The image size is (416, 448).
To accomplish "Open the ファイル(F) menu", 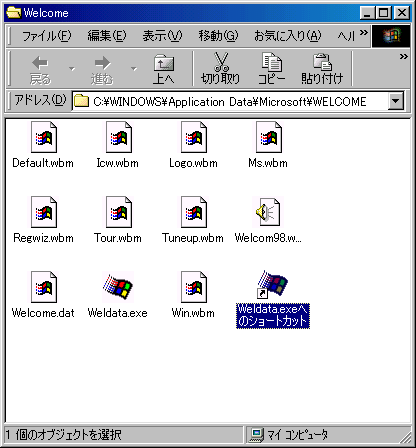I will (47, 35).
